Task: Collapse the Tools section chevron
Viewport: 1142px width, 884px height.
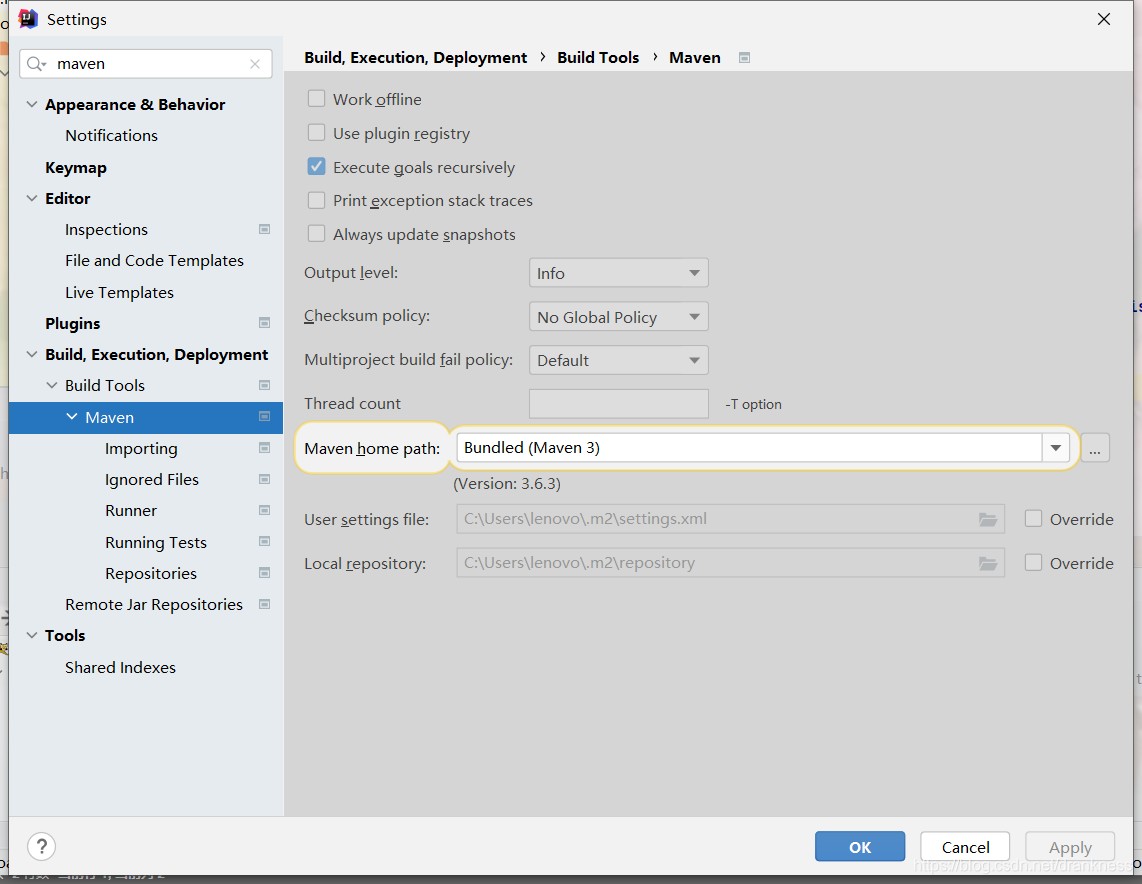Action: click(31, 635)
